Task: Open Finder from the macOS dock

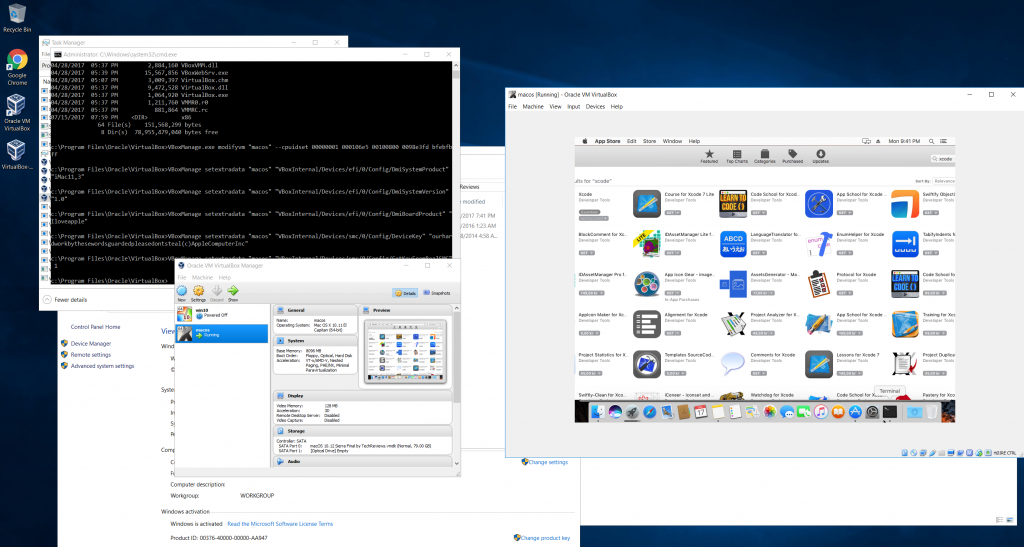Action: pos(599,412)
